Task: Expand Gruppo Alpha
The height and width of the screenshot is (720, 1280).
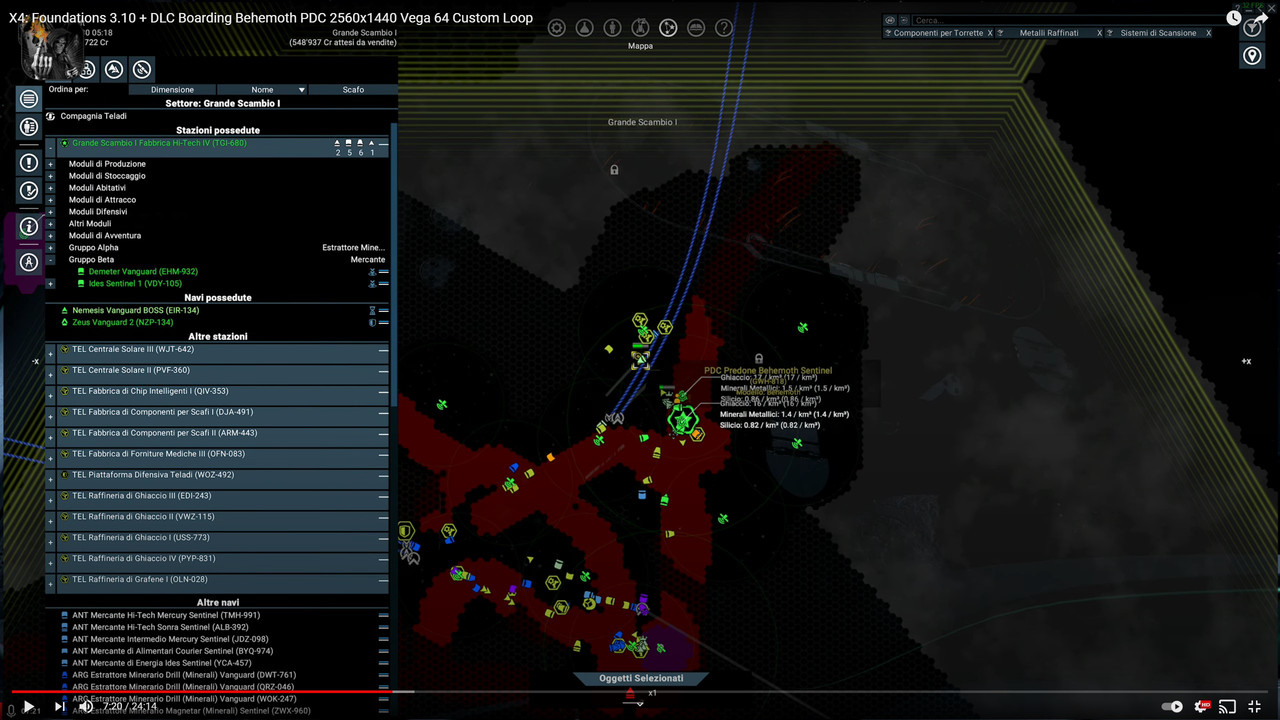Action: 51,248
